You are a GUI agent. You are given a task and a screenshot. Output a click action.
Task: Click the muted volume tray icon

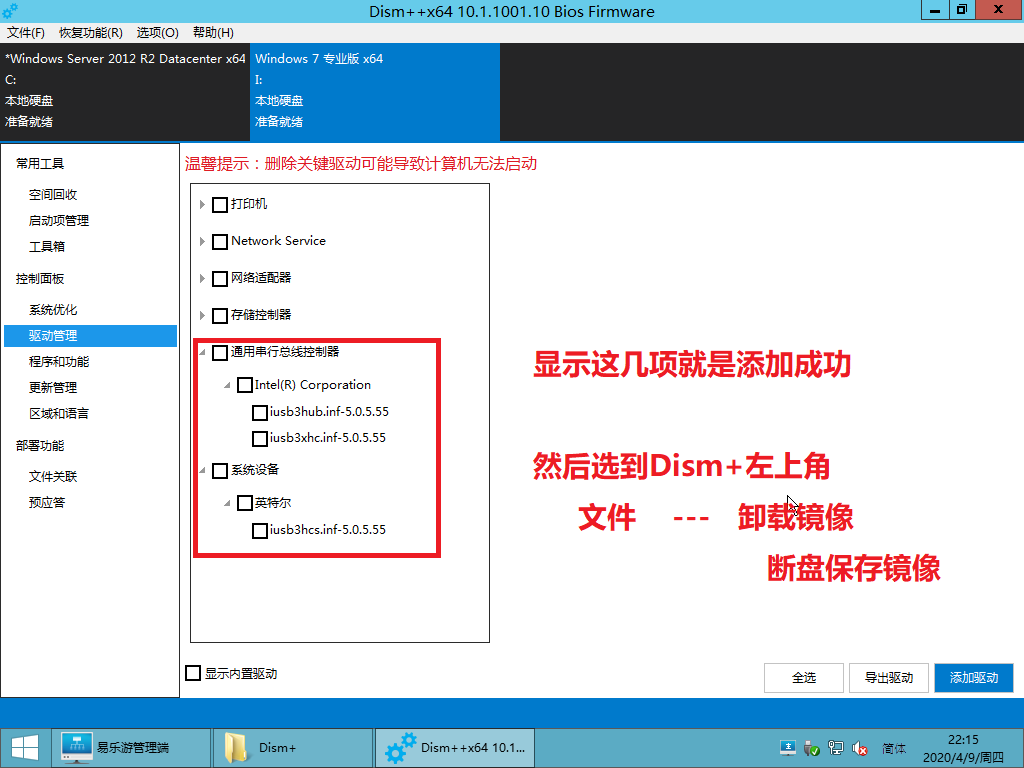click(859, 748)
